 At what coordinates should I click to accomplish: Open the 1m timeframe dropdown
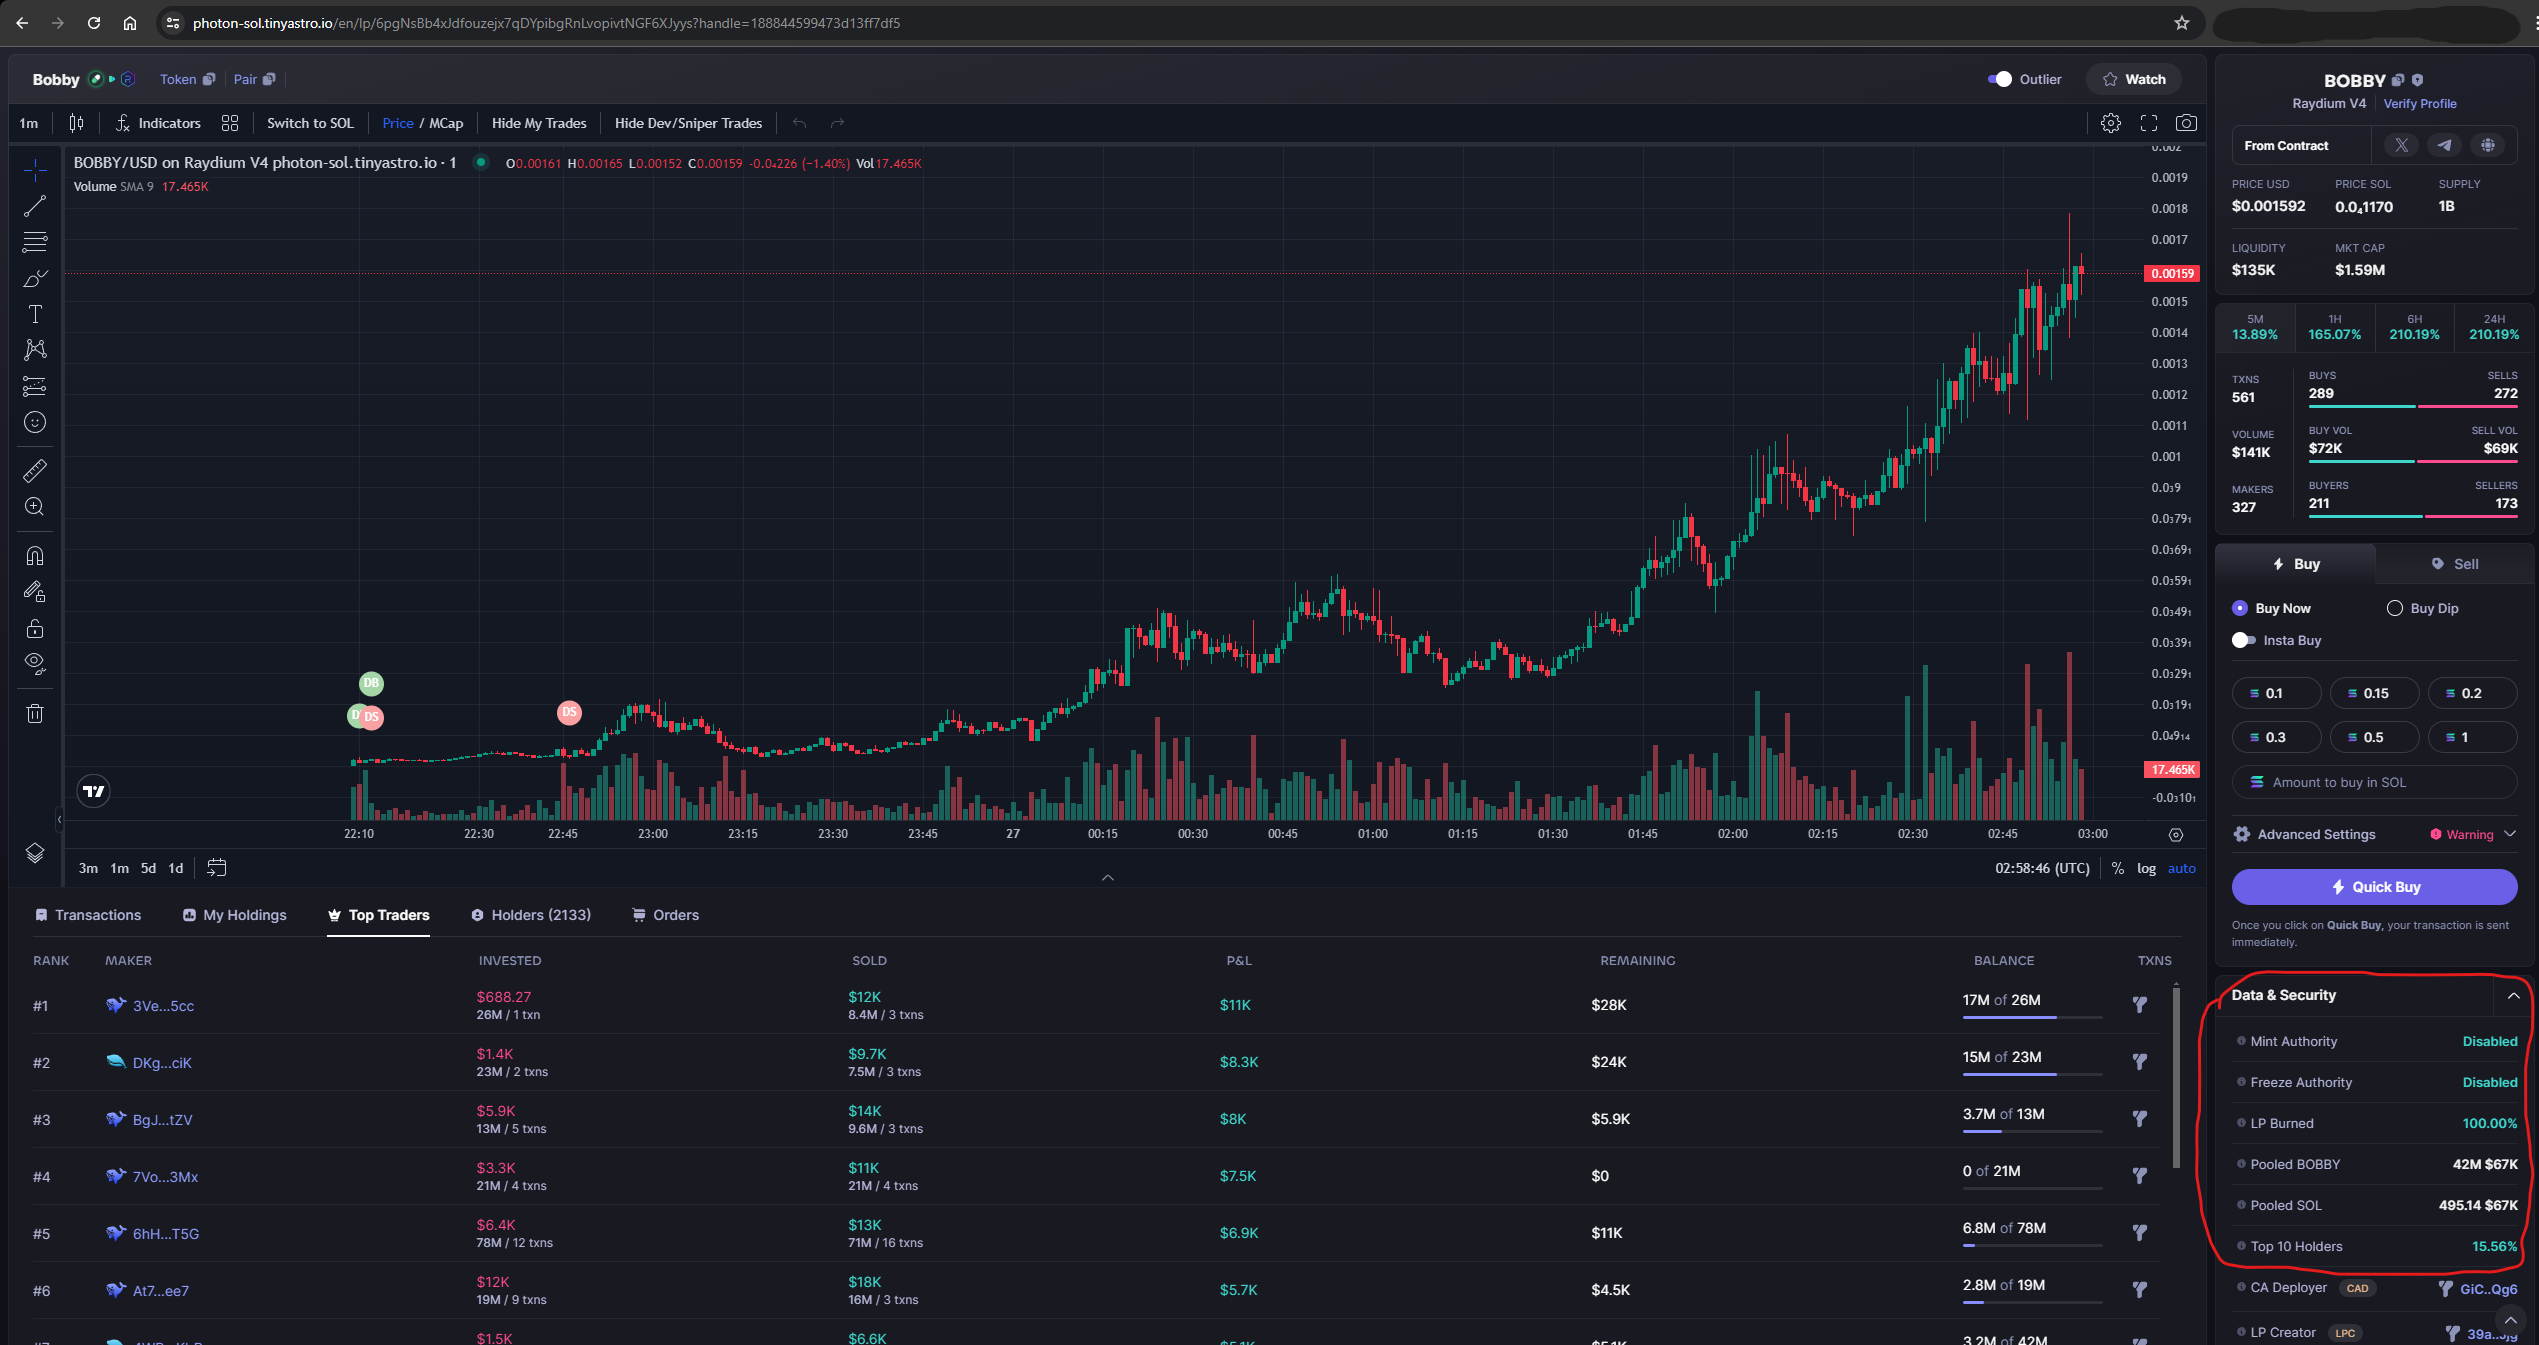29,123
